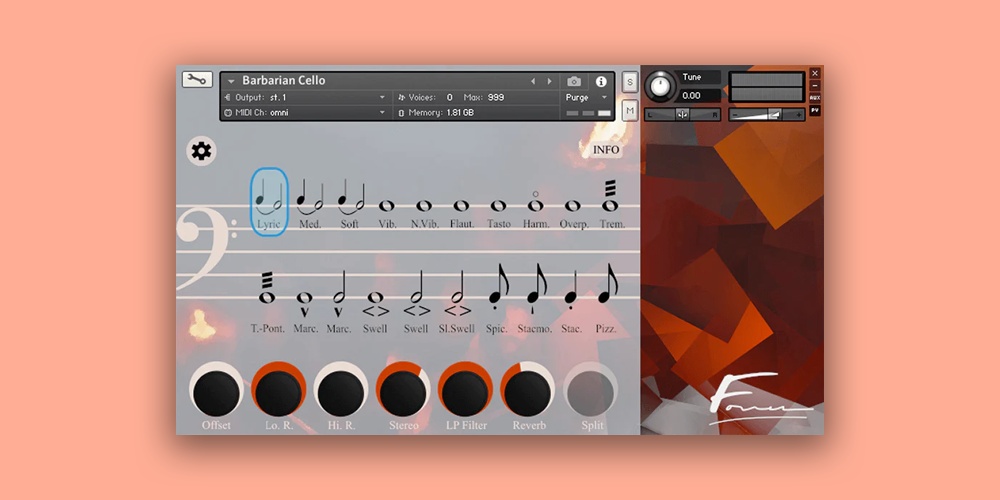The image size is (1000, 500).
Task: Click the settings gear icon
Action: tap(201, 151)
